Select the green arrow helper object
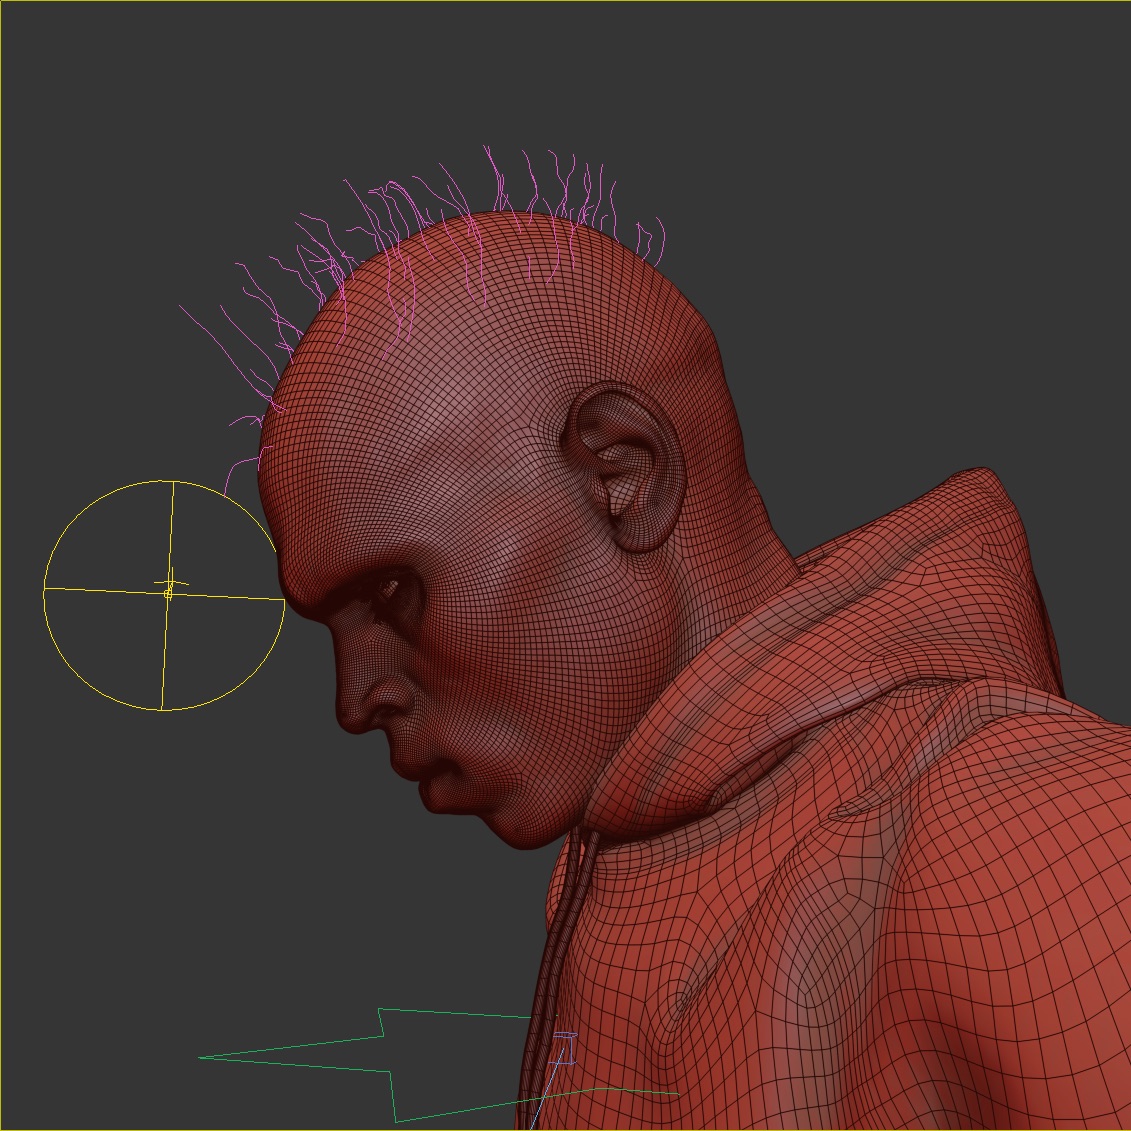The height and width of the screenshot is (1131, 1131). point(439,1064)
